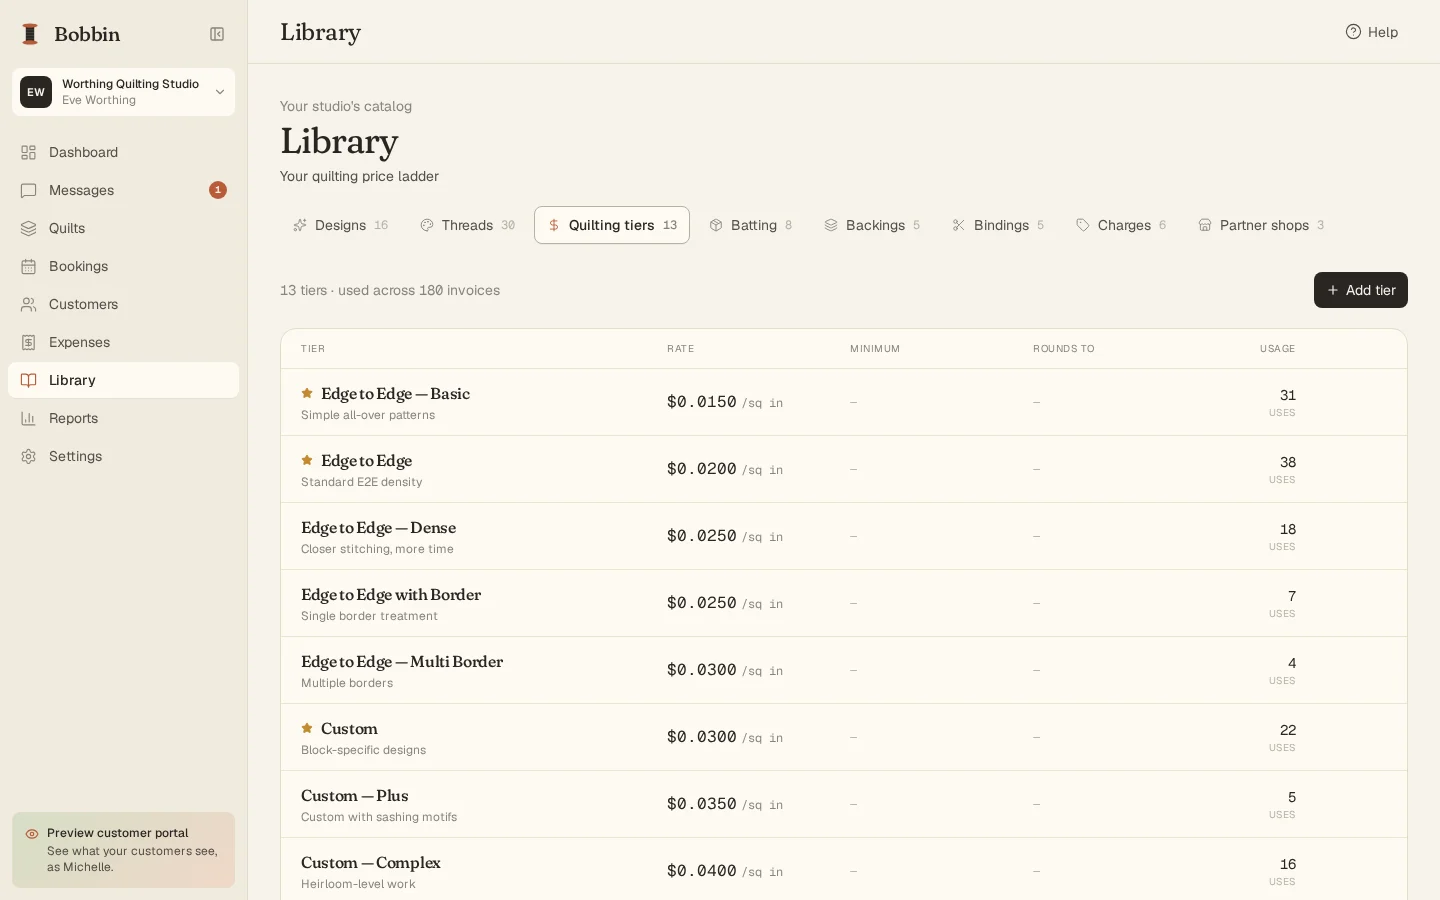The width and height of the screenshot is (1440, 900).
Task: Click the EW studio avatar
Action: click(36, 92)
